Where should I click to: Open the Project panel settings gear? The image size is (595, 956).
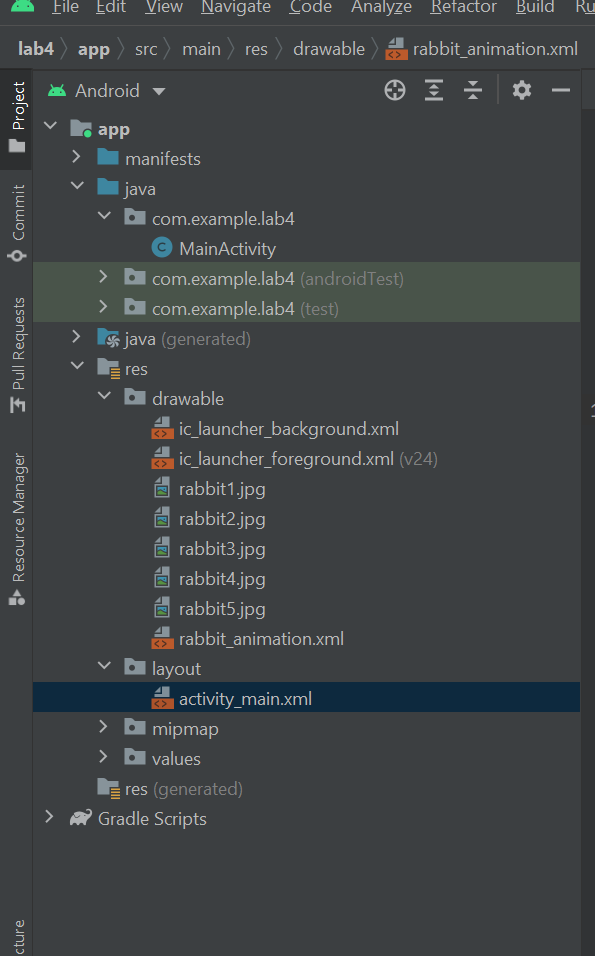click(x=521, y=90)
